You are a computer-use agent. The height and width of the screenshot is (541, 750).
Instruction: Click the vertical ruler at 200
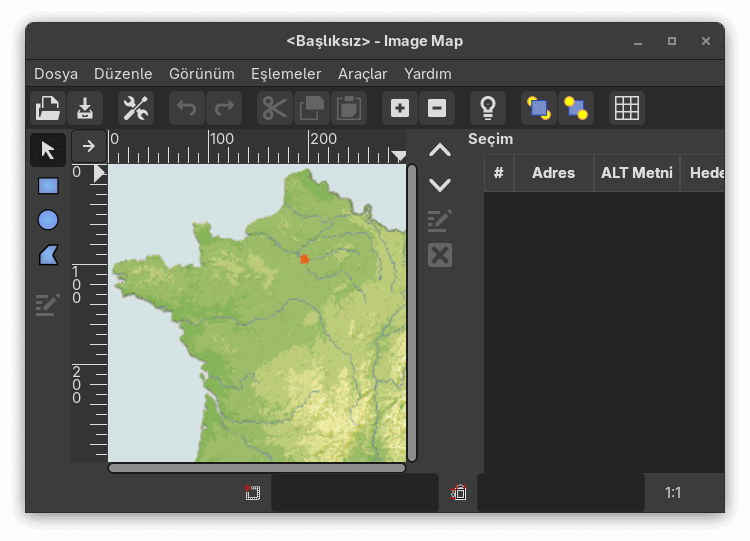(x=89, y=364)
